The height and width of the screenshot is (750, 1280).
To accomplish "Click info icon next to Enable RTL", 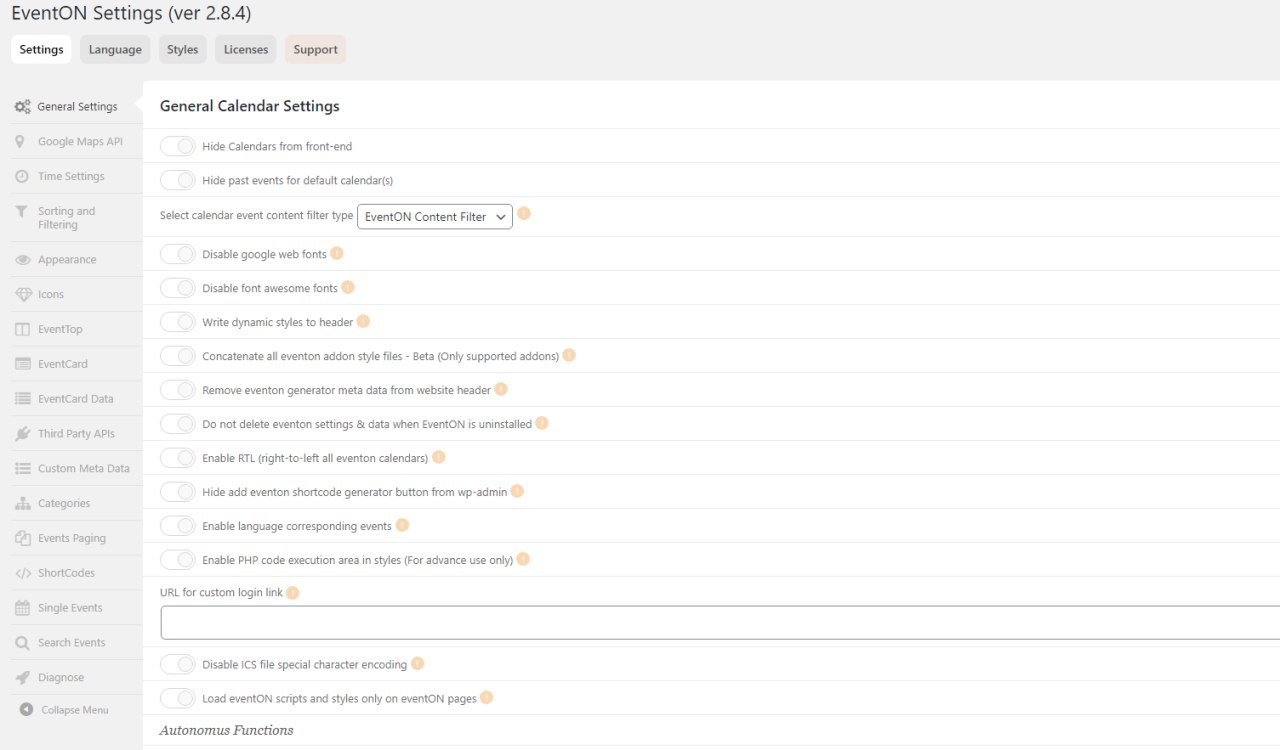I will tap(438, 457).
